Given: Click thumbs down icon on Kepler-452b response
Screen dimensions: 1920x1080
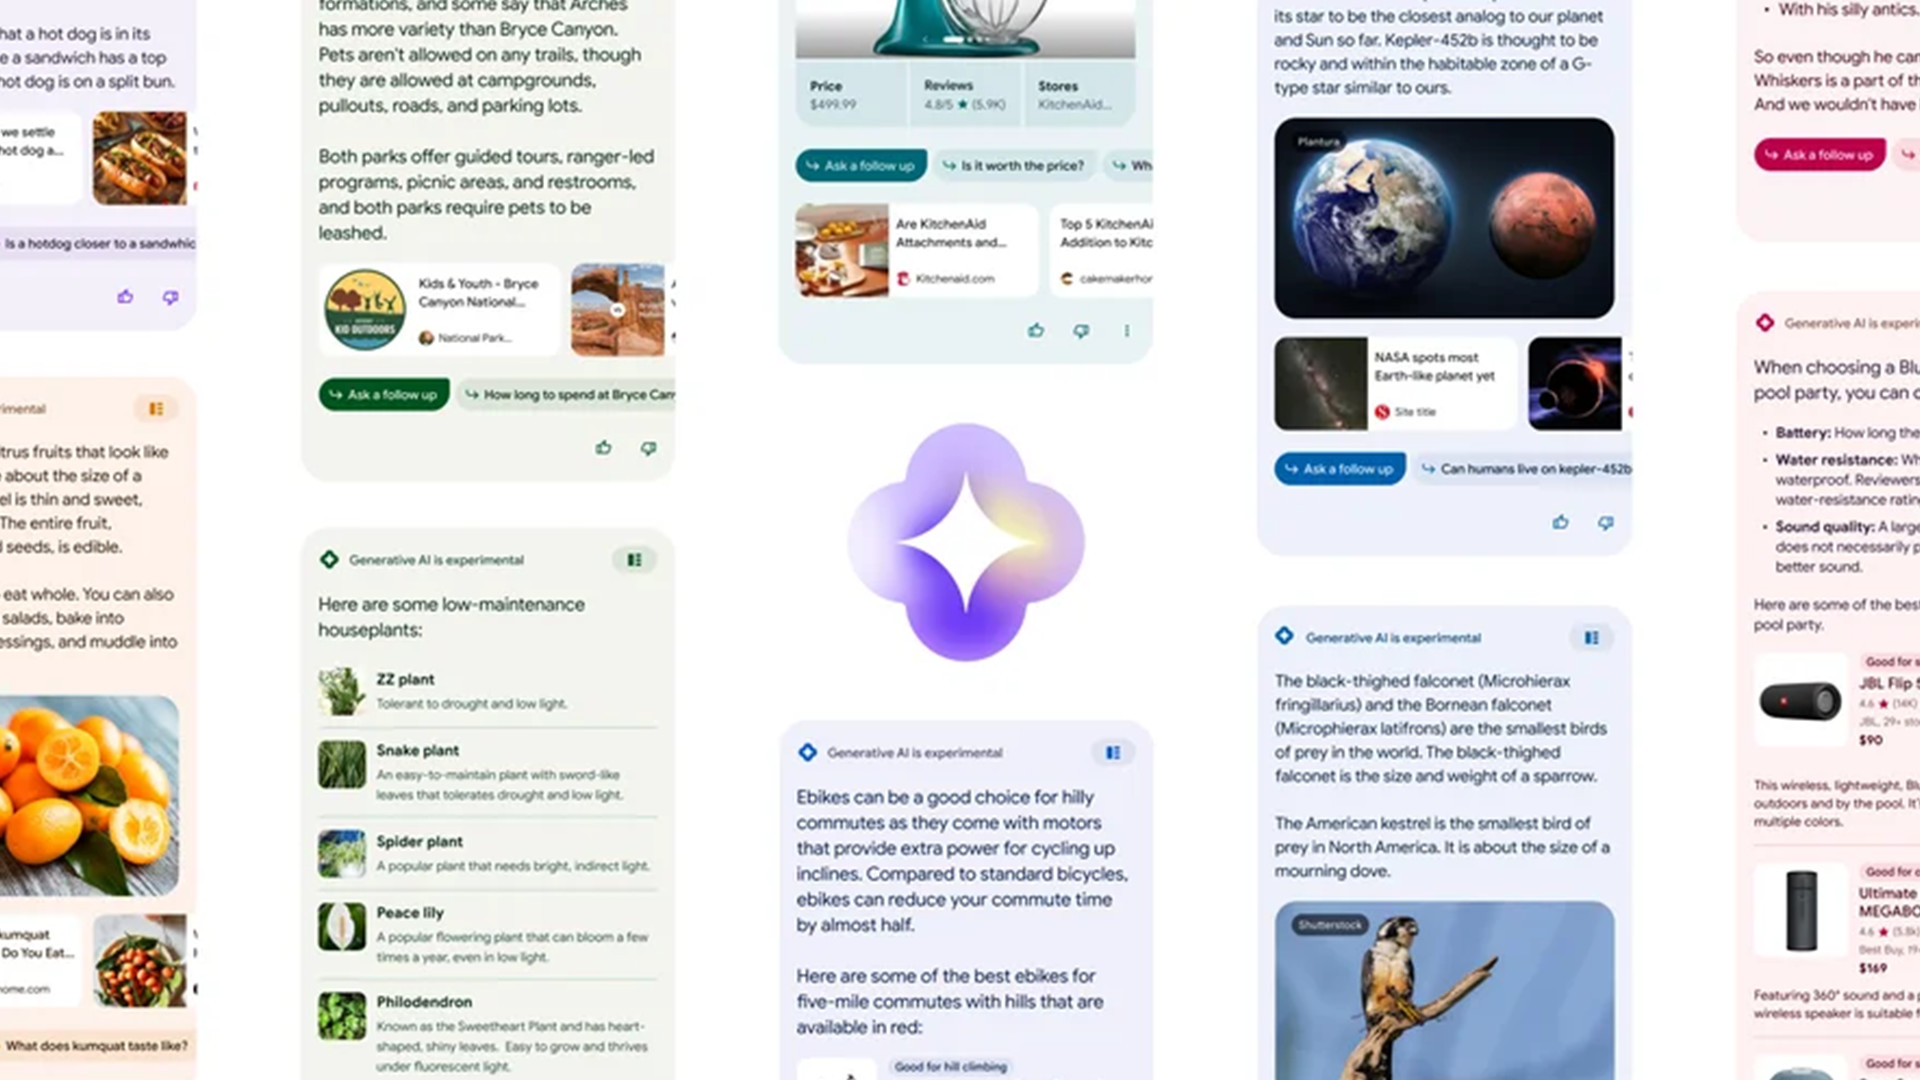Looking at the screenshot, I should point(1606,521).
